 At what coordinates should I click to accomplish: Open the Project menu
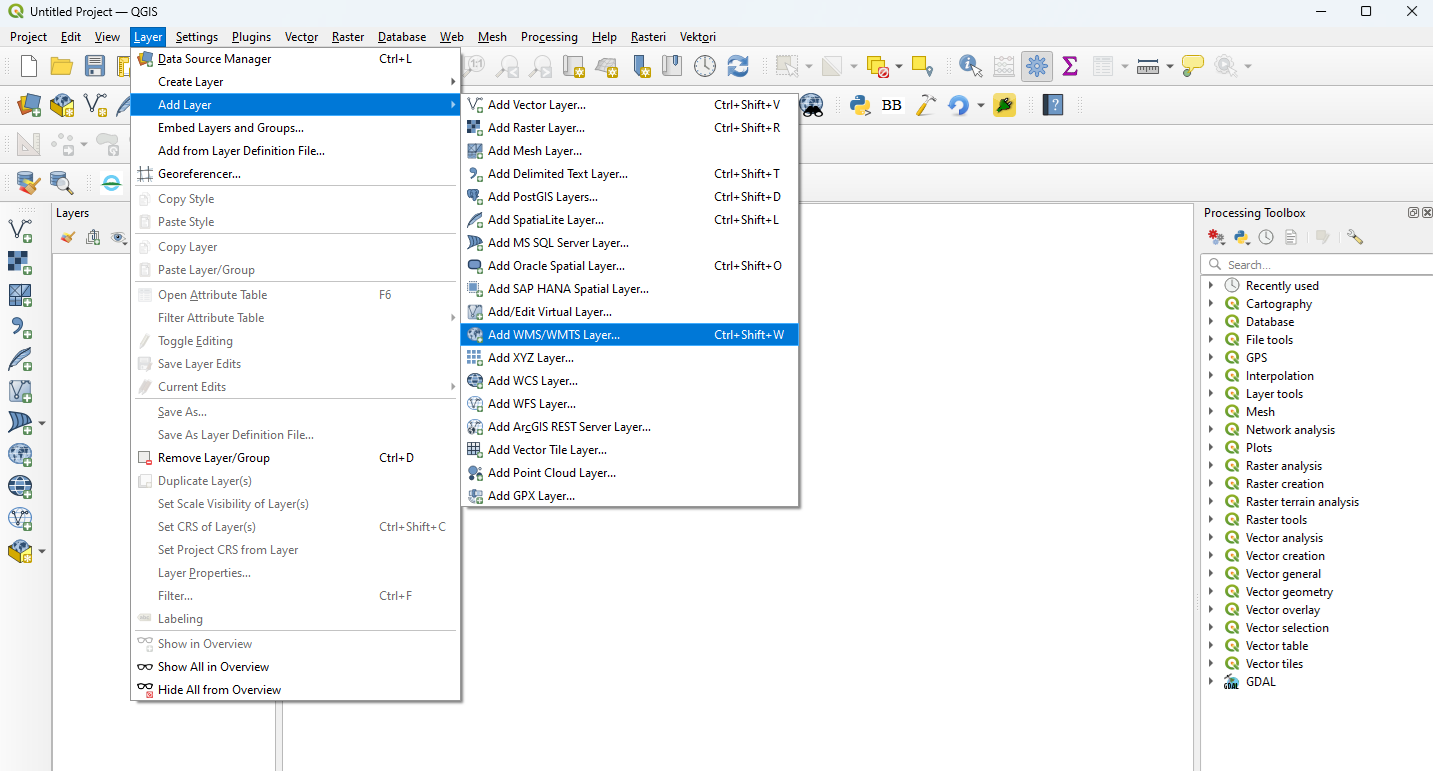point(28,37)
